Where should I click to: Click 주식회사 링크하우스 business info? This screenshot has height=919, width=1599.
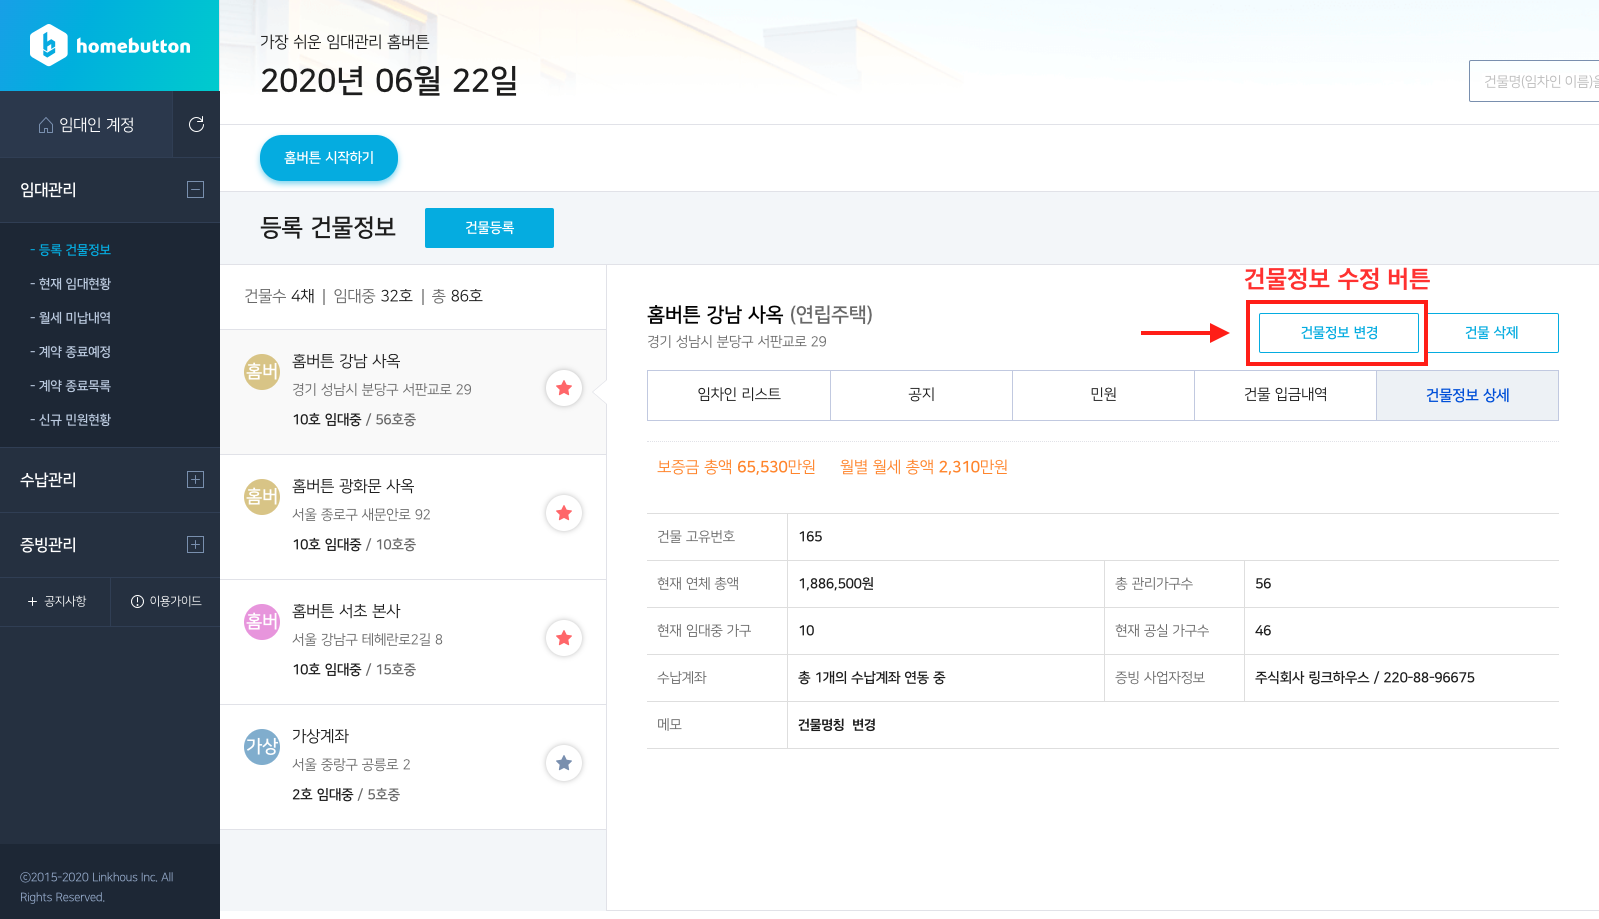click(x=1365, y=678)
